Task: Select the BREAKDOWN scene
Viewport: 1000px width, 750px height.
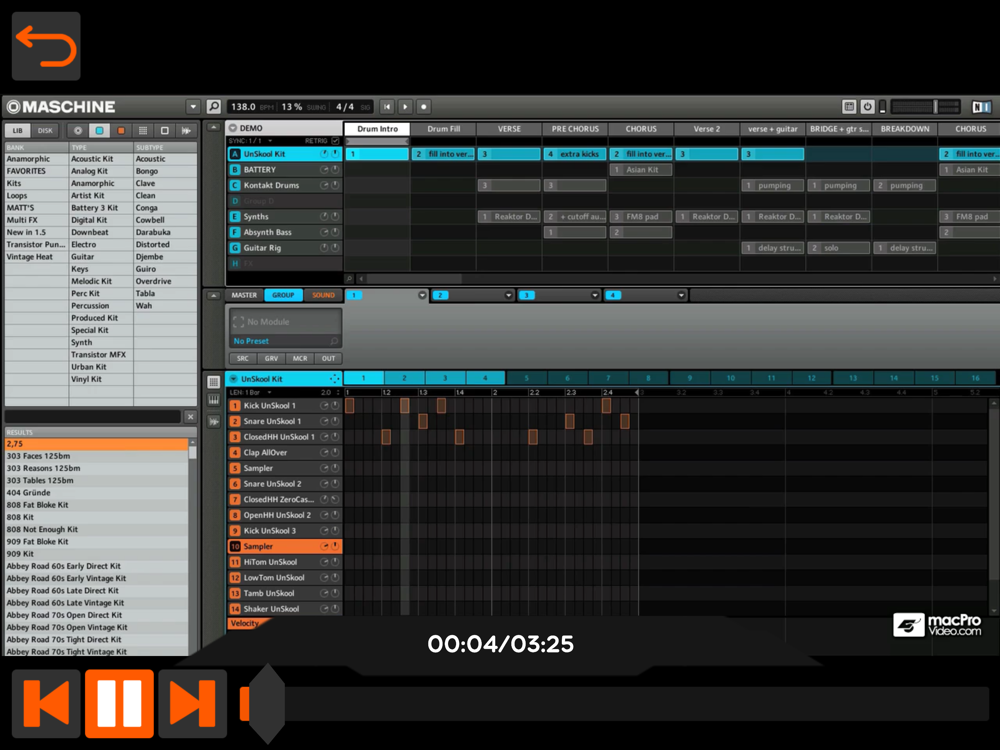Action: tap(904, 129)
